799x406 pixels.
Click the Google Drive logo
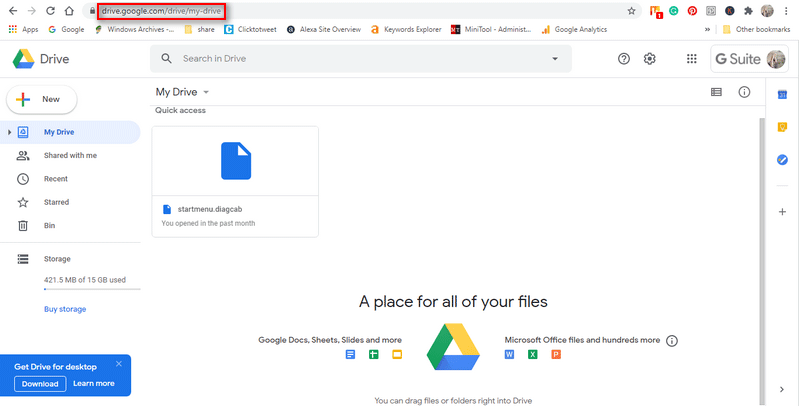(41, 59)
